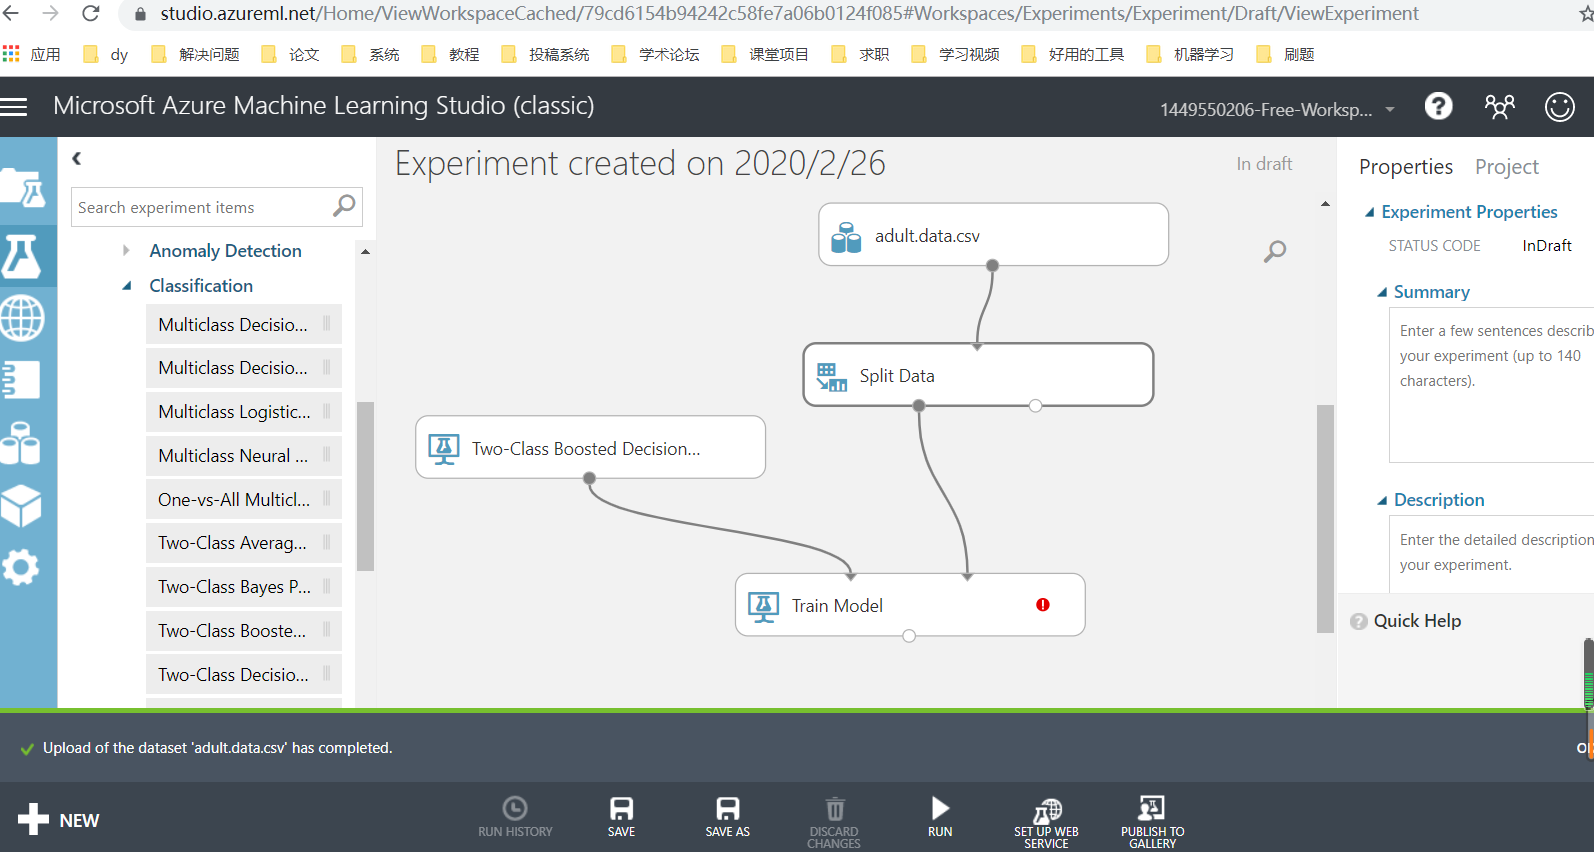
Task: Open Quick Help
Action: (1405, 621)
